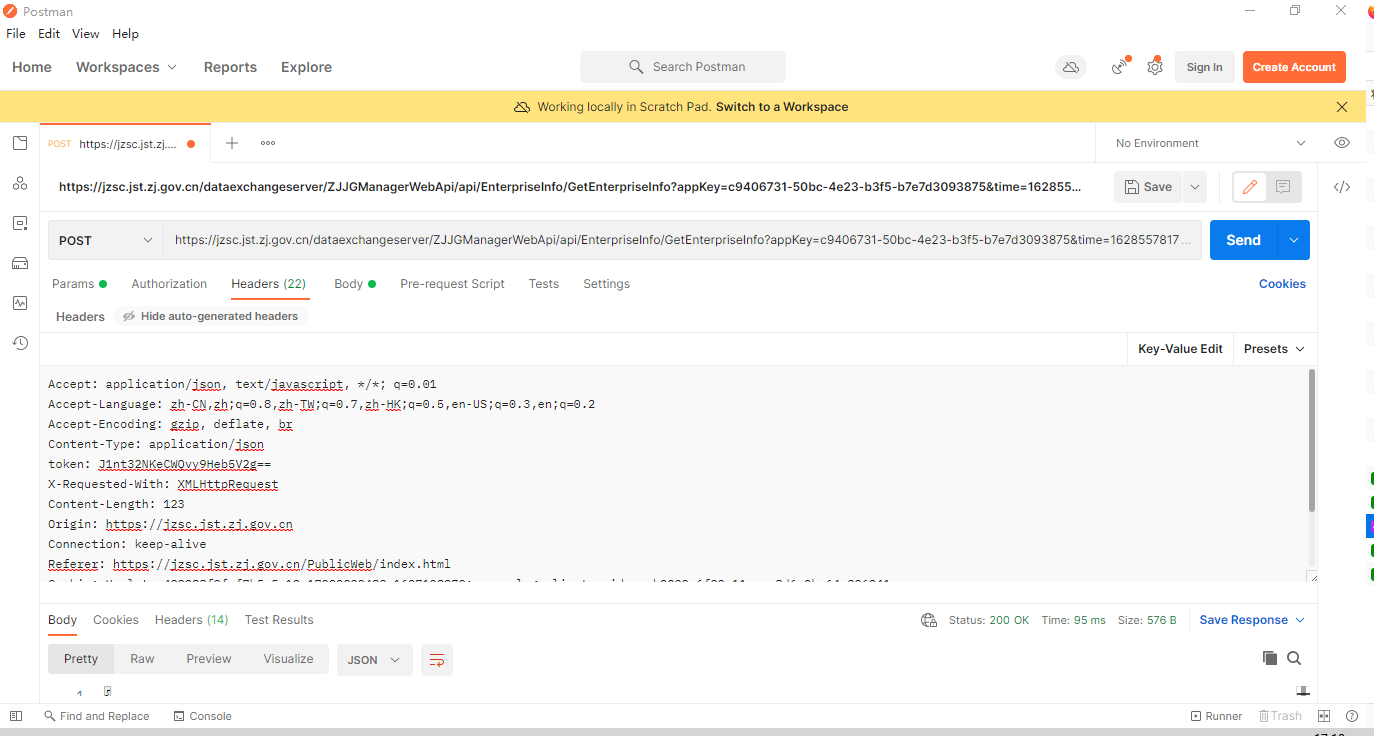Switch to two-pane layout view
This screenshot has width=1374, height=736.
(x=1324, y=716)
